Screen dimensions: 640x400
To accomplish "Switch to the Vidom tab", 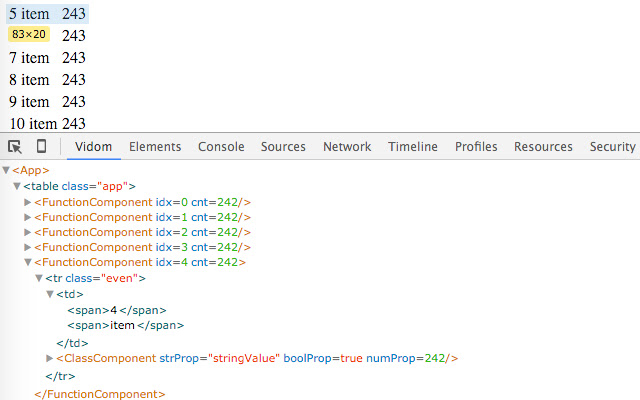I will point(93,147).
